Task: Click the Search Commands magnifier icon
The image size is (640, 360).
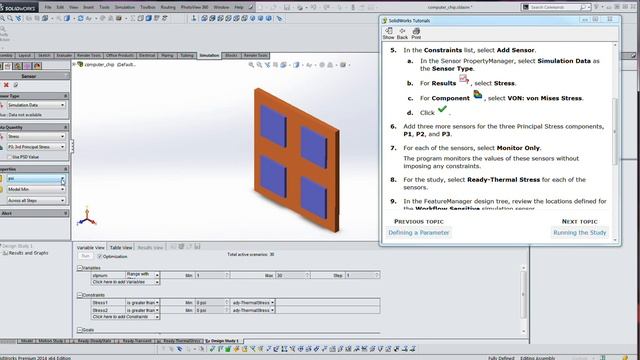Action: coord(583,7)
